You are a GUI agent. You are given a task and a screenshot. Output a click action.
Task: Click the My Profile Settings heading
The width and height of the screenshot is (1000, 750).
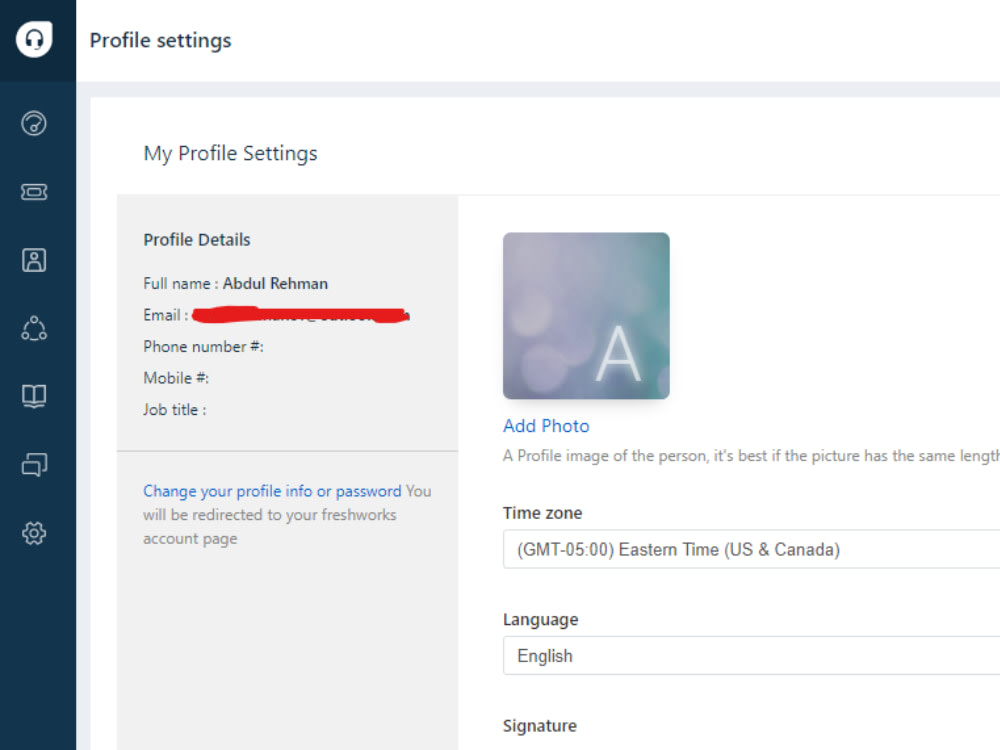click(230, 154)
